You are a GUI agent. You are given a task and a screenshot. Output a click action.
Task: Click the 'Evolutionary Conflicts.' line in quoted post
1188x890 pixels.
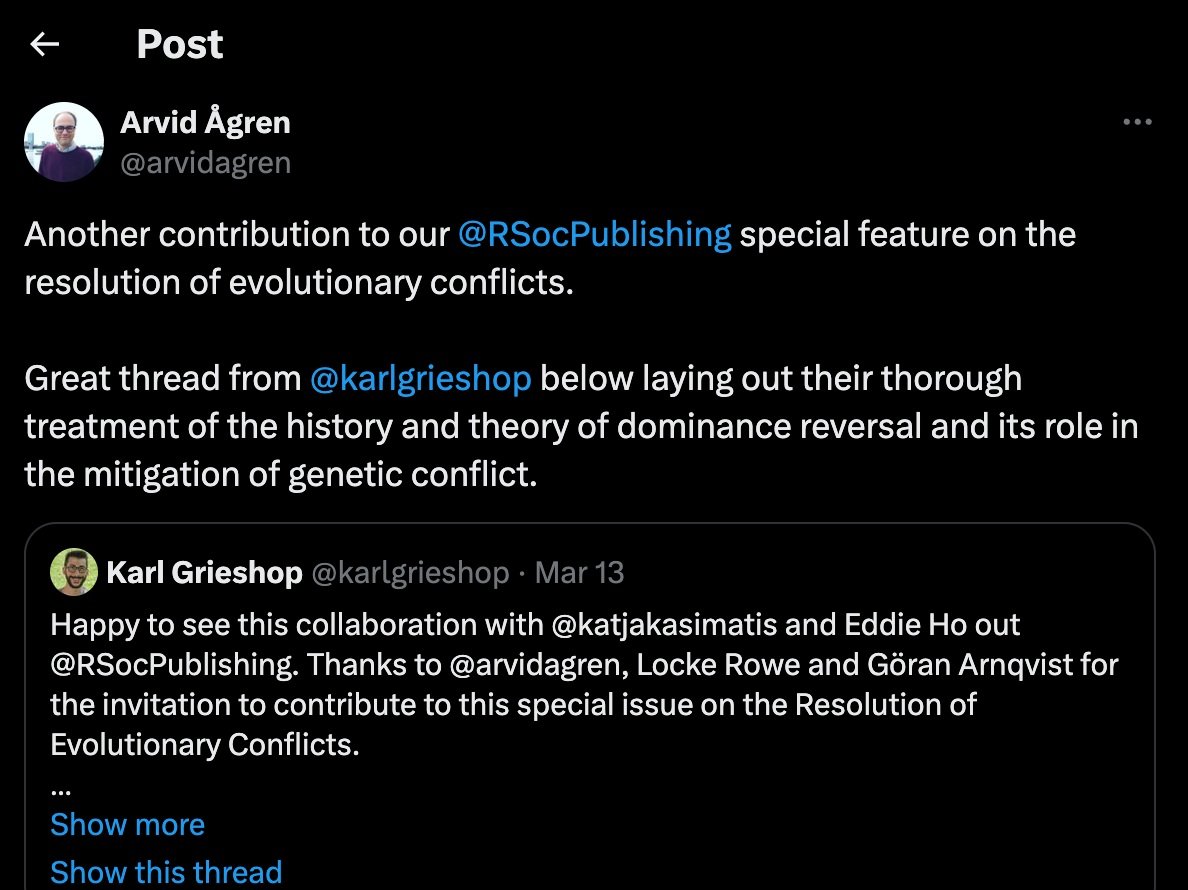point(205,745)
